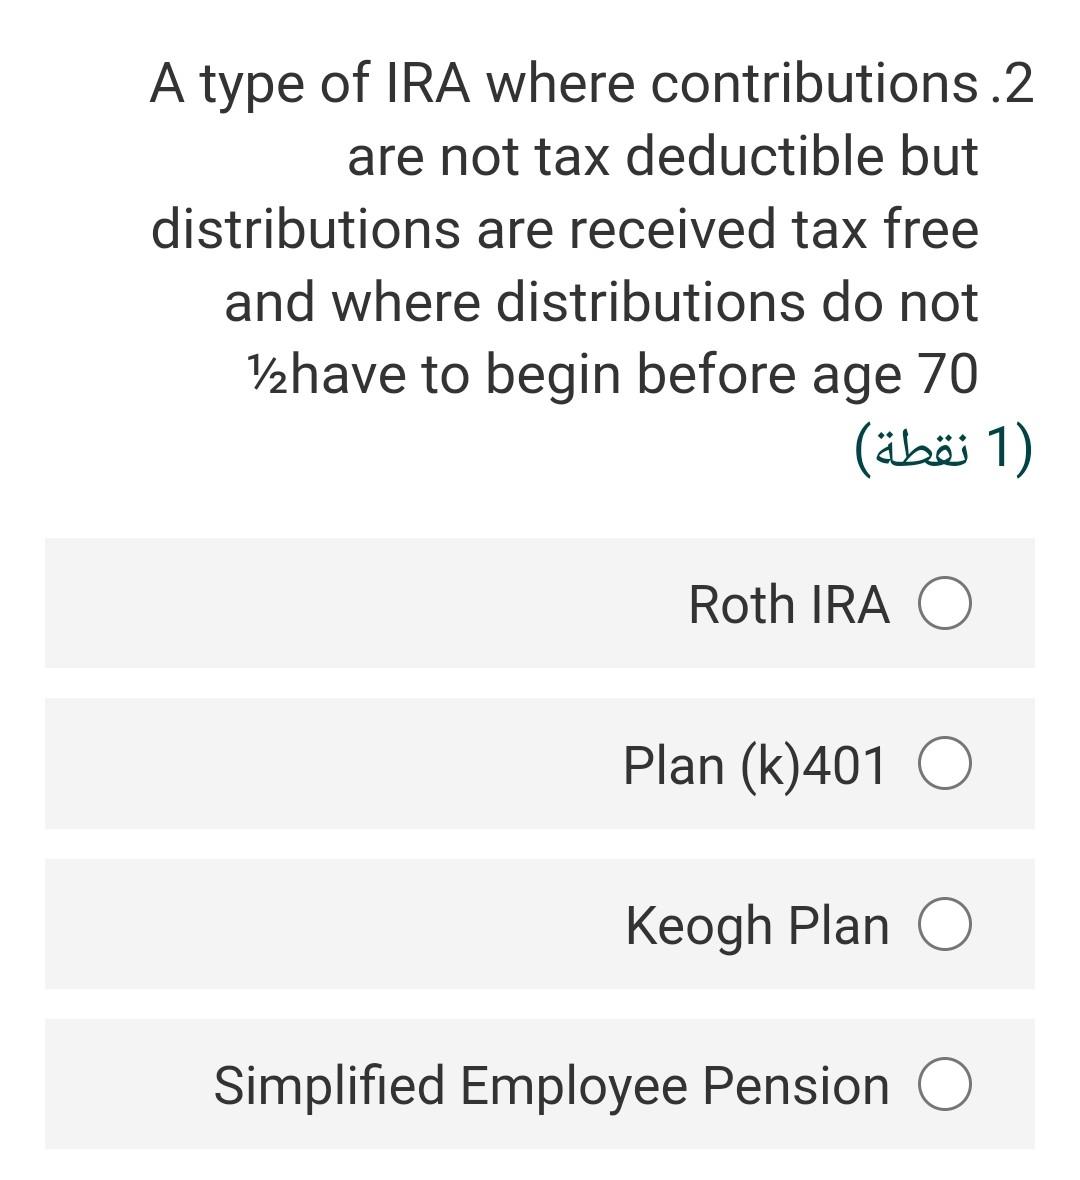This screenshot has height=1180, width=1080.
Task: Select the Roth IRA radio button
Action: (945, 606)
